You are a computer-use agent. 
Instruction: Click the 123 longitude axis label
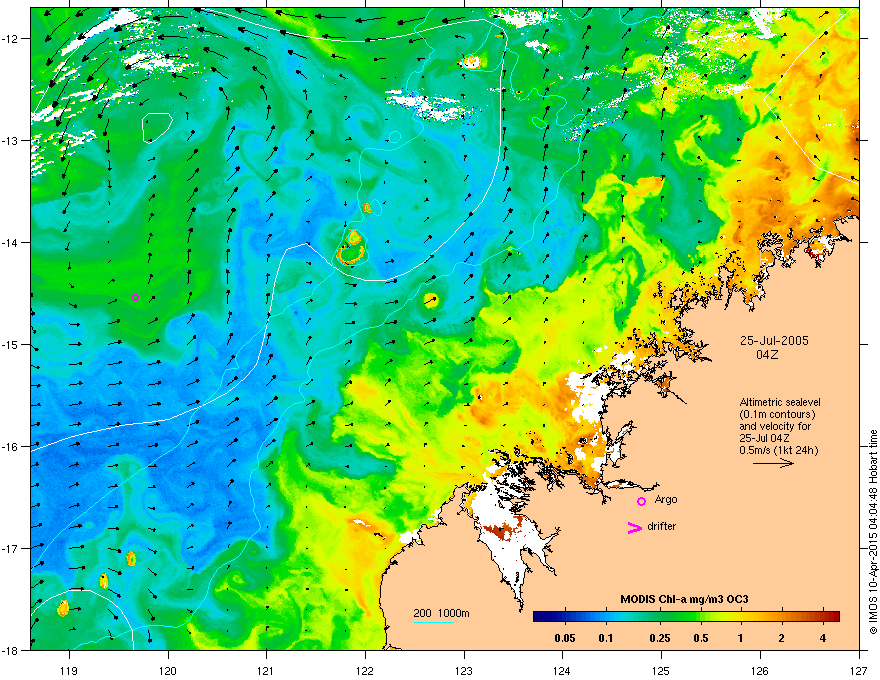(464, 671)
